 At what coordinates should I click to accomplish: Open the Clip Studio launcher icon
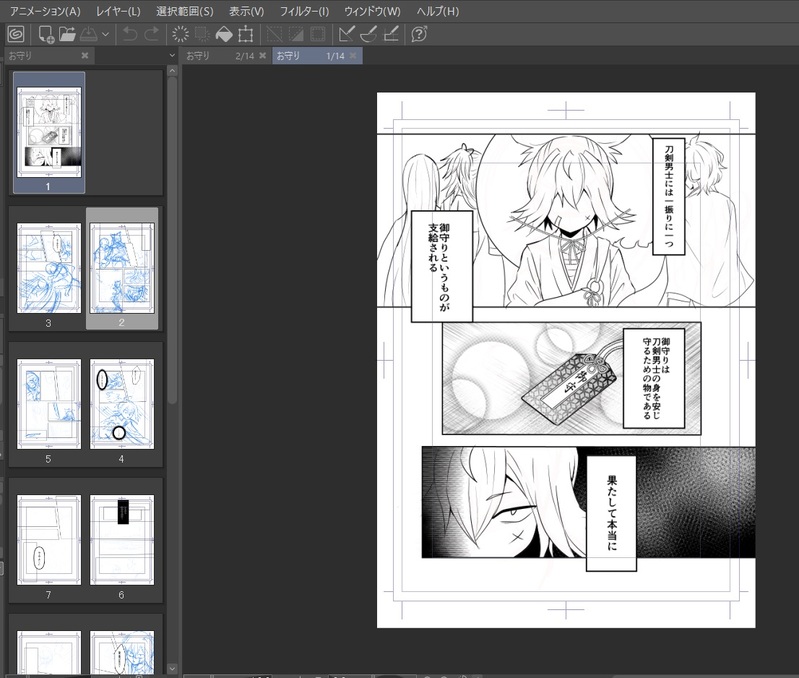[x=16, y=35]
